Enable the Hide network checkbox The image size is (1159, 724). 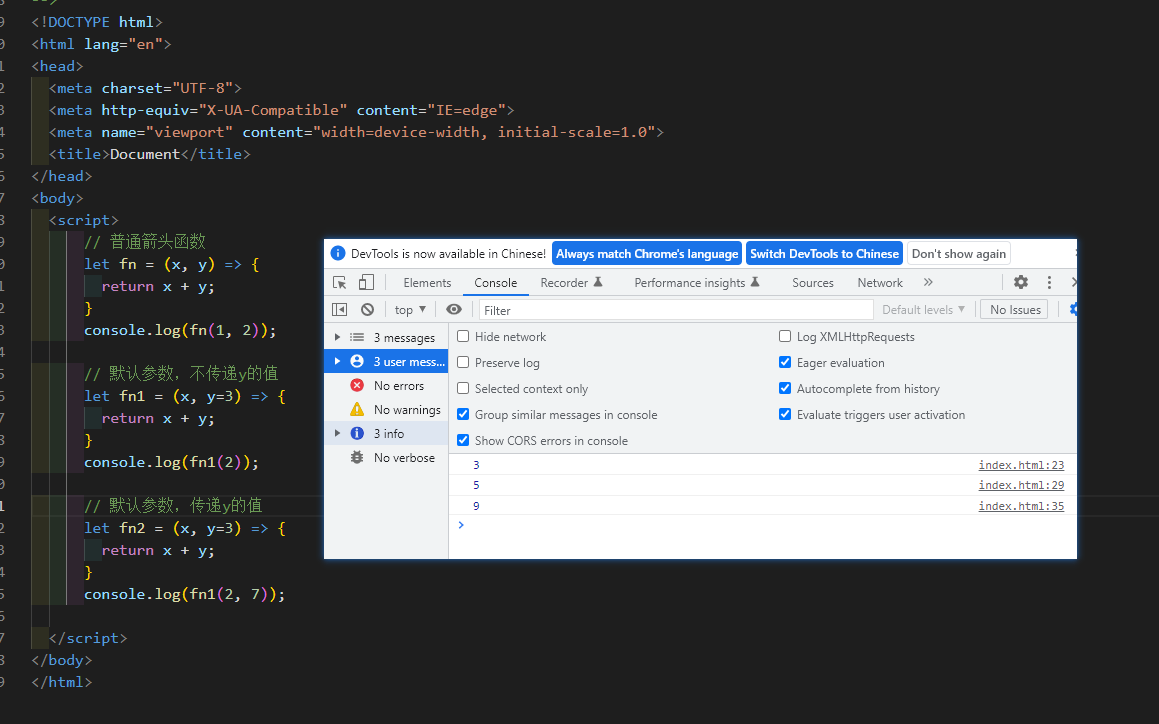463,337
